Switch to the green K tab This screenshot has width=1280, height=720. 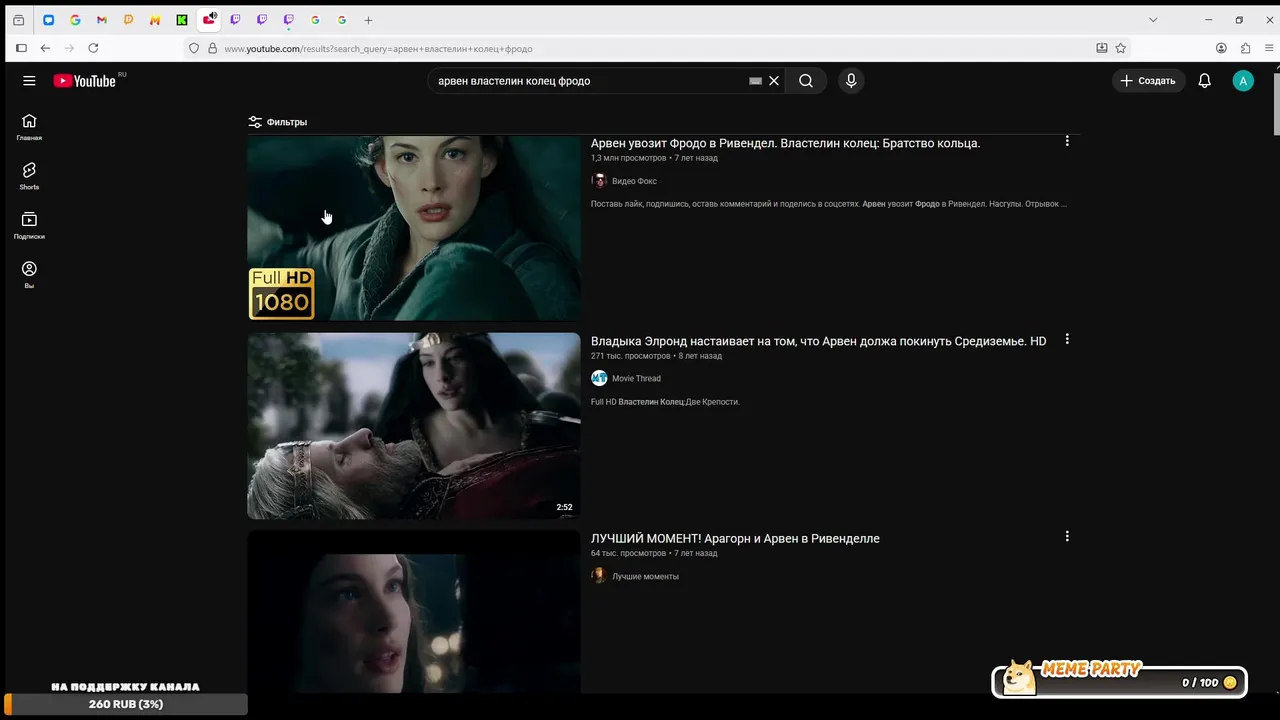(x=182, y=20)
